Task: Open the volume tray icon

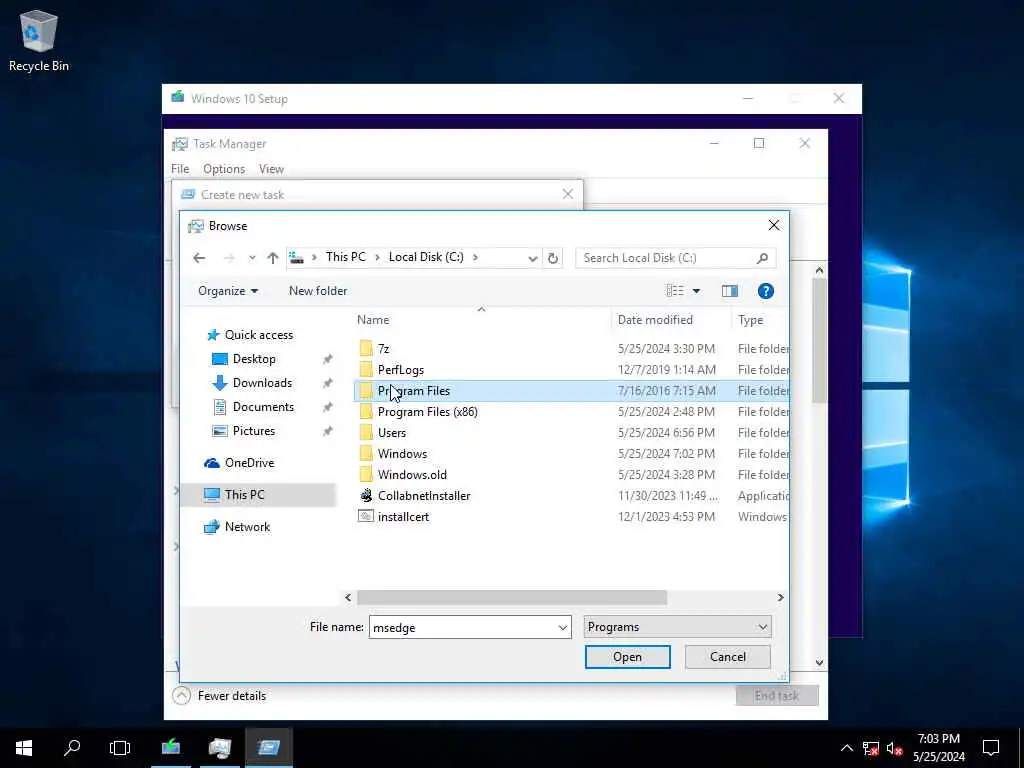Action: (895, 748)
